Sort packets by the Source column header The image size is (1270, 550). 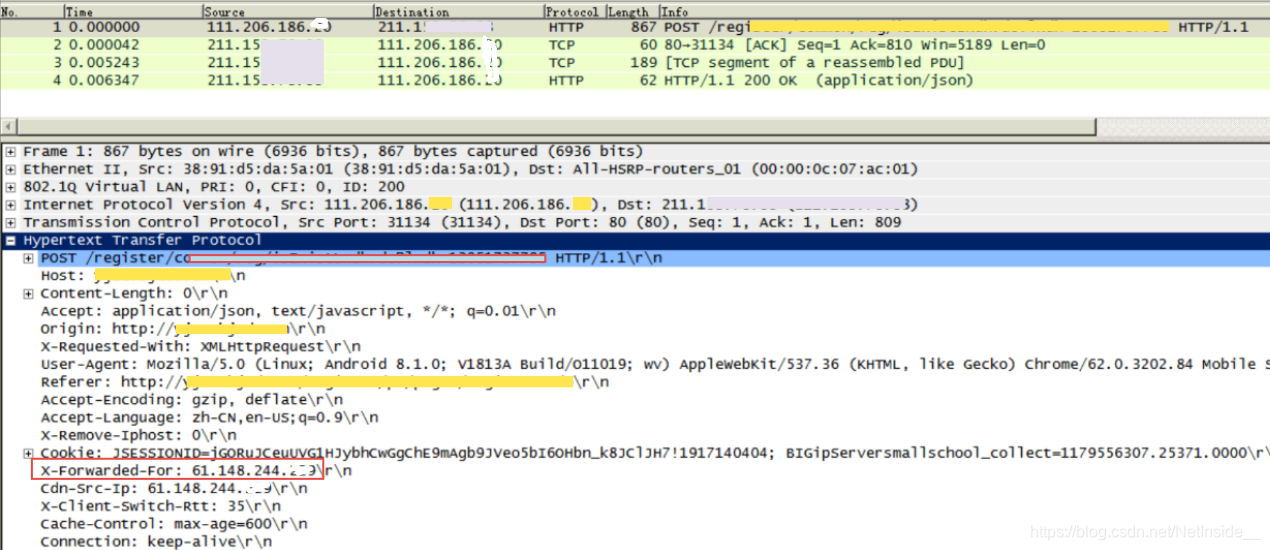click(x=287, y=11)
